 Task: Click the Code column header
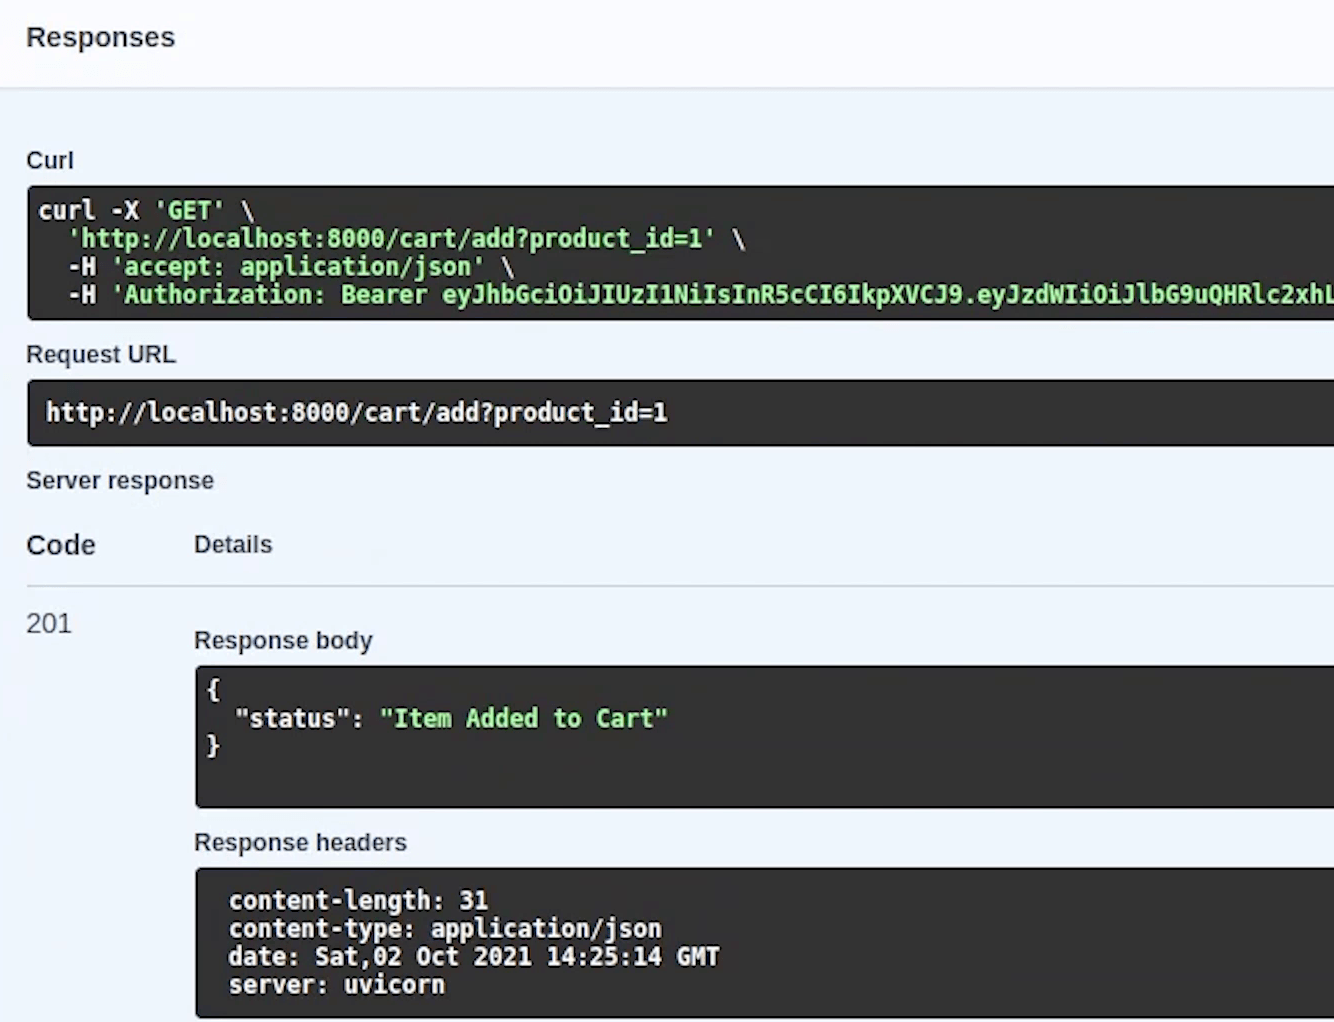61,545
